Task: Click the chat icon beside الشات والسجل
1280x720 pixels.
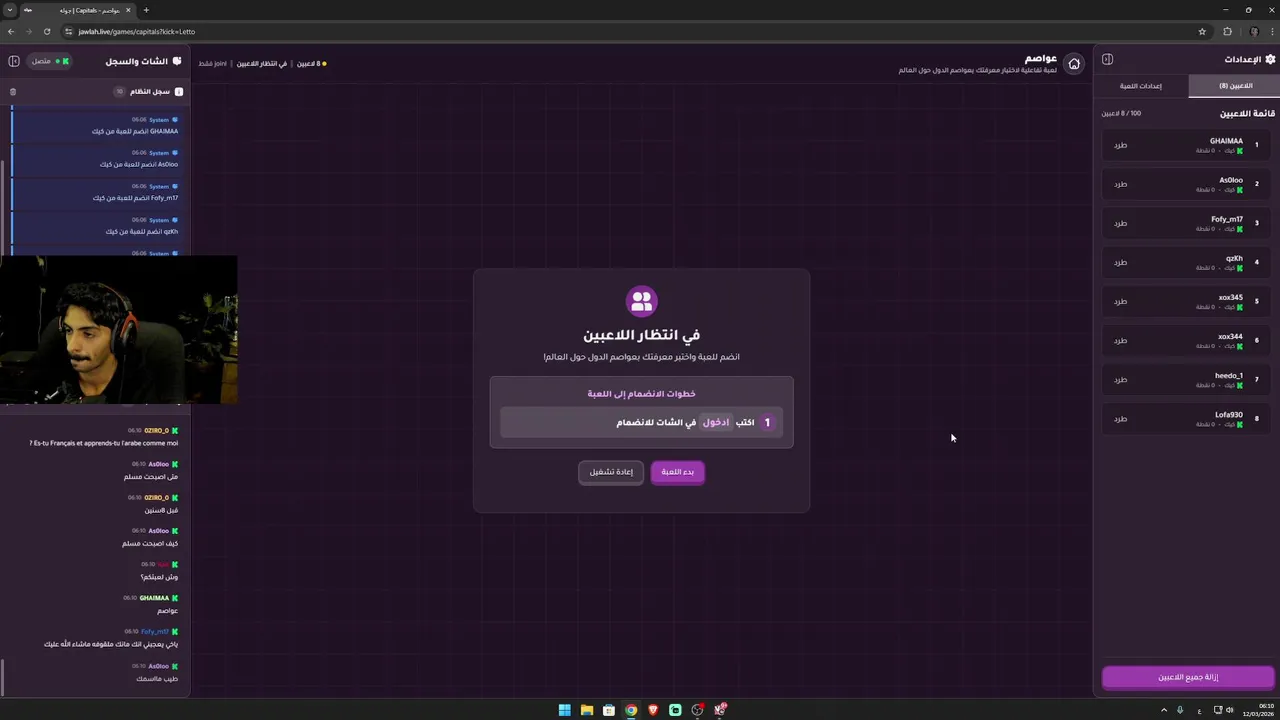Action: point(177,61)
